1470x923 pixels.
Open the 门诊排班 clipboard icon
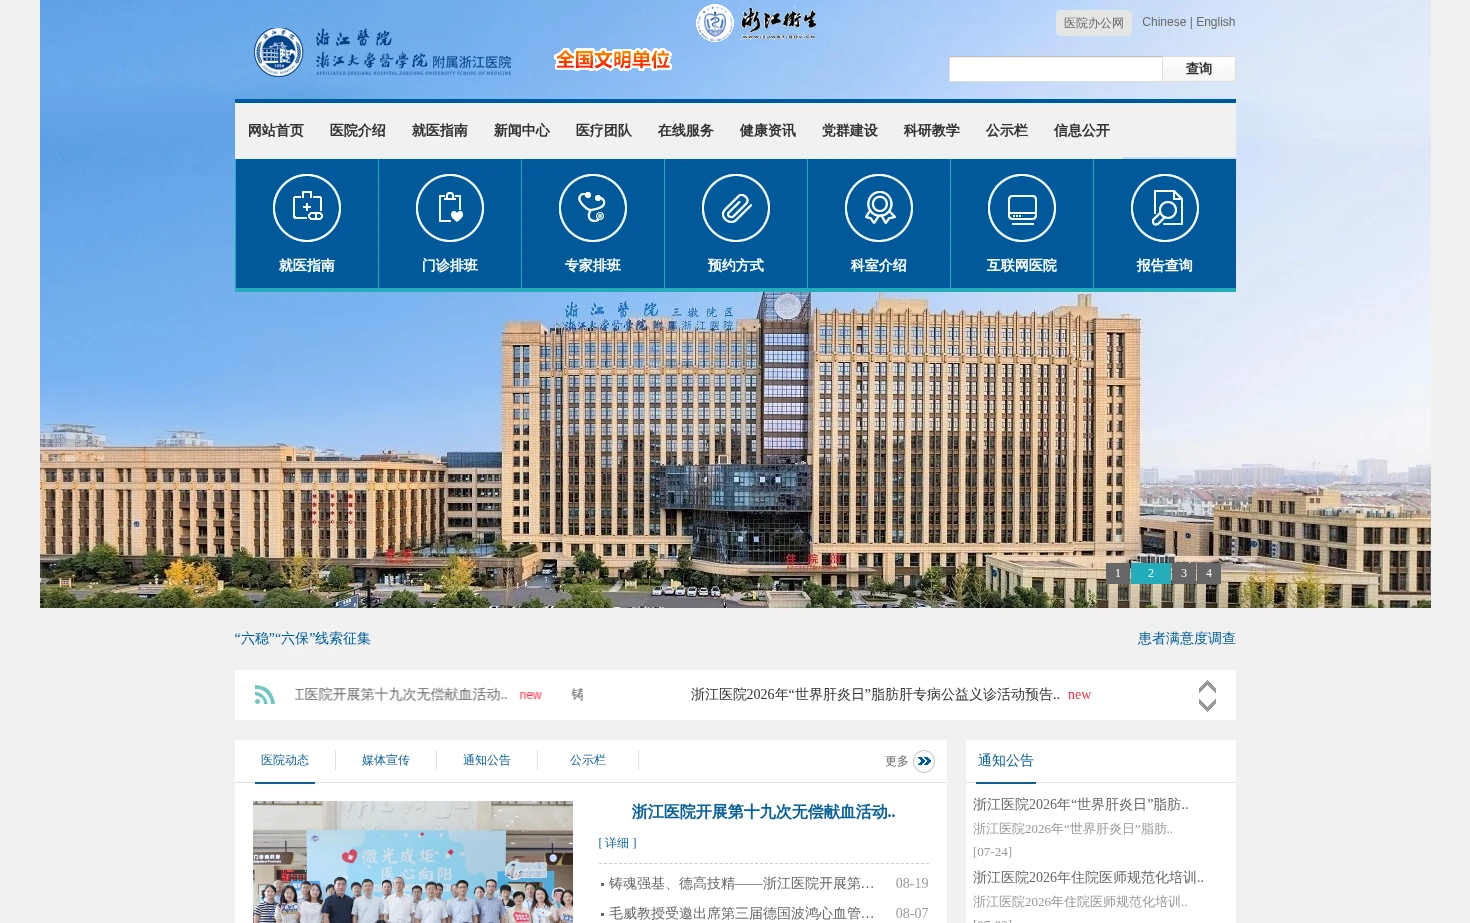(450, 208)
